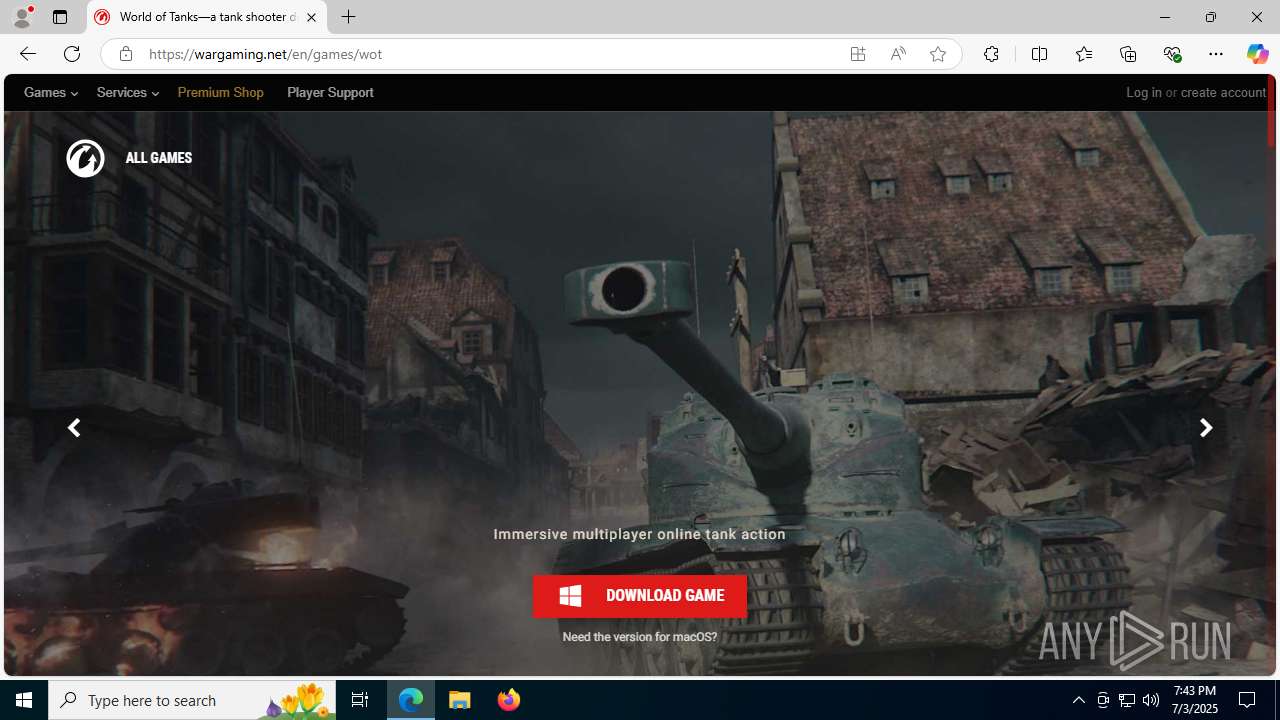Viewport: 1280px width, 720px height.
Task: Select World of Tanks browser tab
Action: pyautogui.click(x=207, y=17)
